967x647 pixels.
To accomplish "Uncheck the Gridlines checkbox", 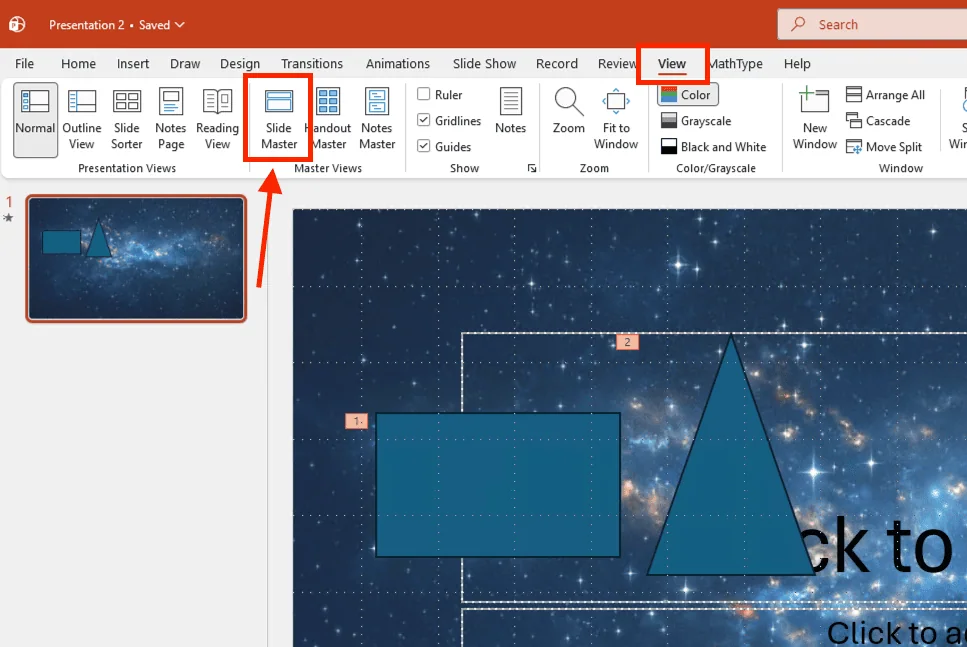I will 424,120.
